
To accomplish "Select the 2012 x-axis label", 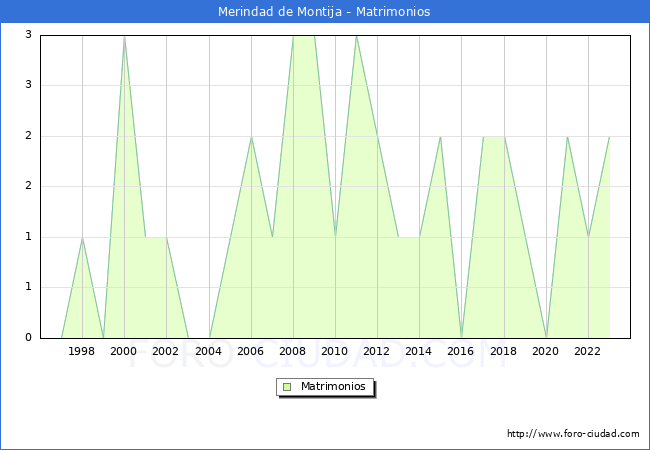I will 377,351.
